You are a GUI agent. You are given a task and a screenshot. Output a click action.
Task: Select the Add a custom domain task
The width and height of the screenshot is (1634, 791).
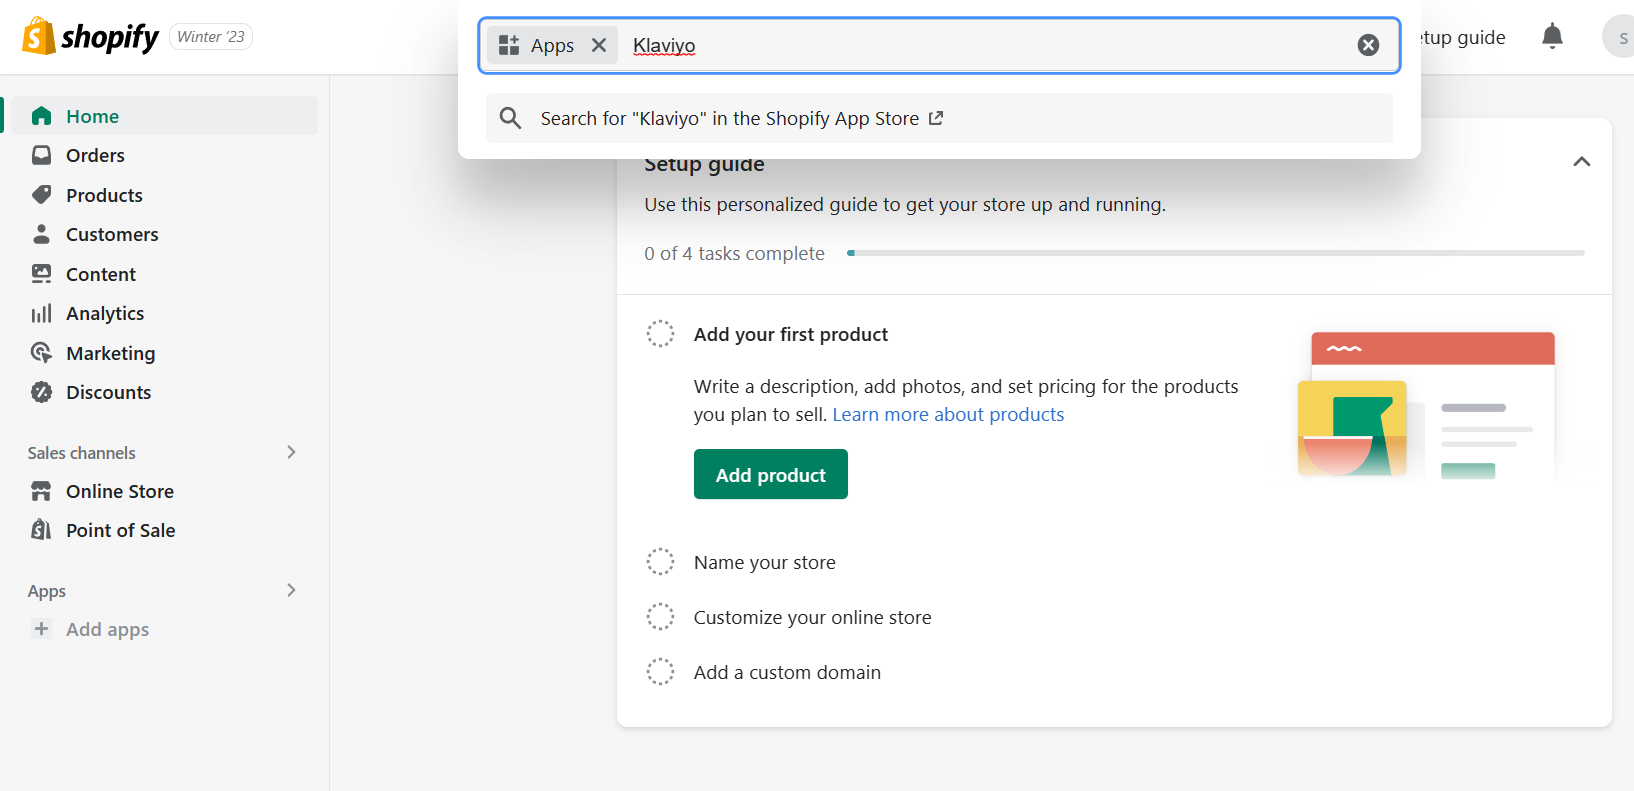787,672
